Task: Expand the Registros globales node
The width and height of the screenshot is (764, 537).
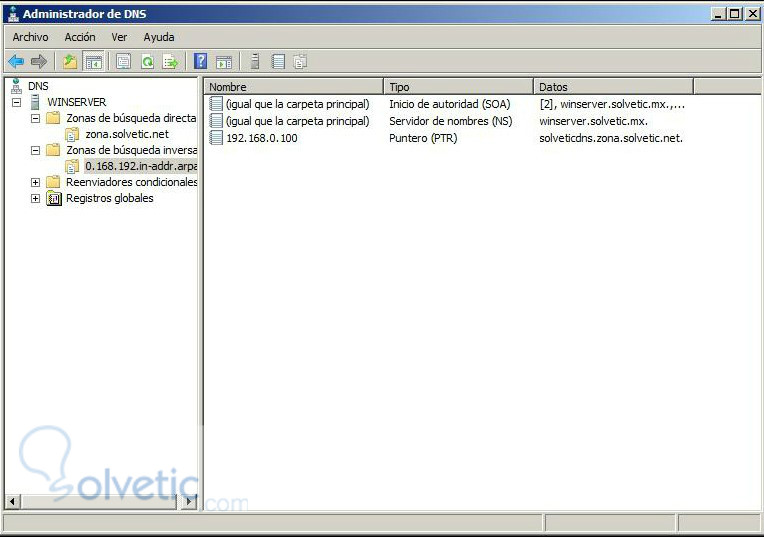Action: (x=36, y=199)
